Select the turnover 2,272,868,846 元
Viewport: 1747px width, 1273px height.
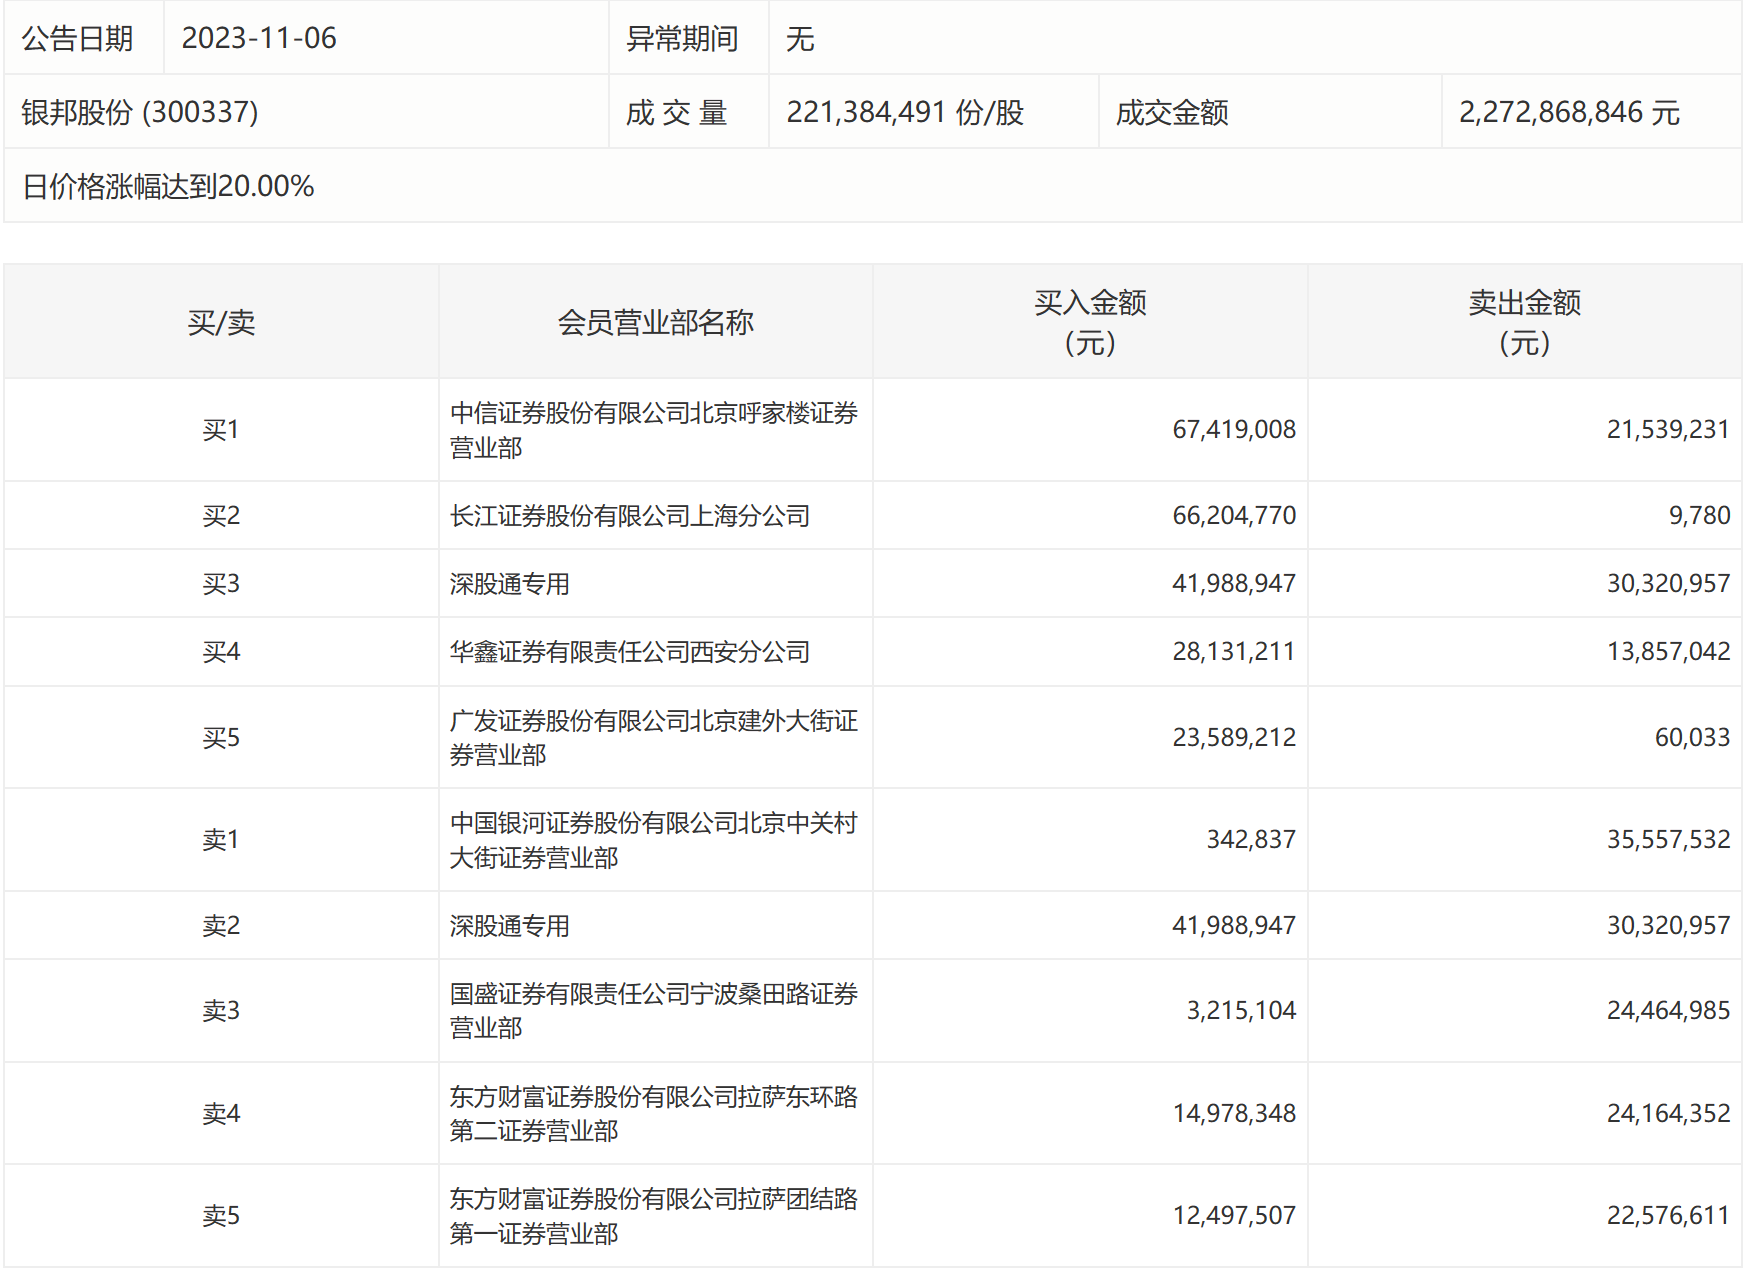tap(1569, 112)
